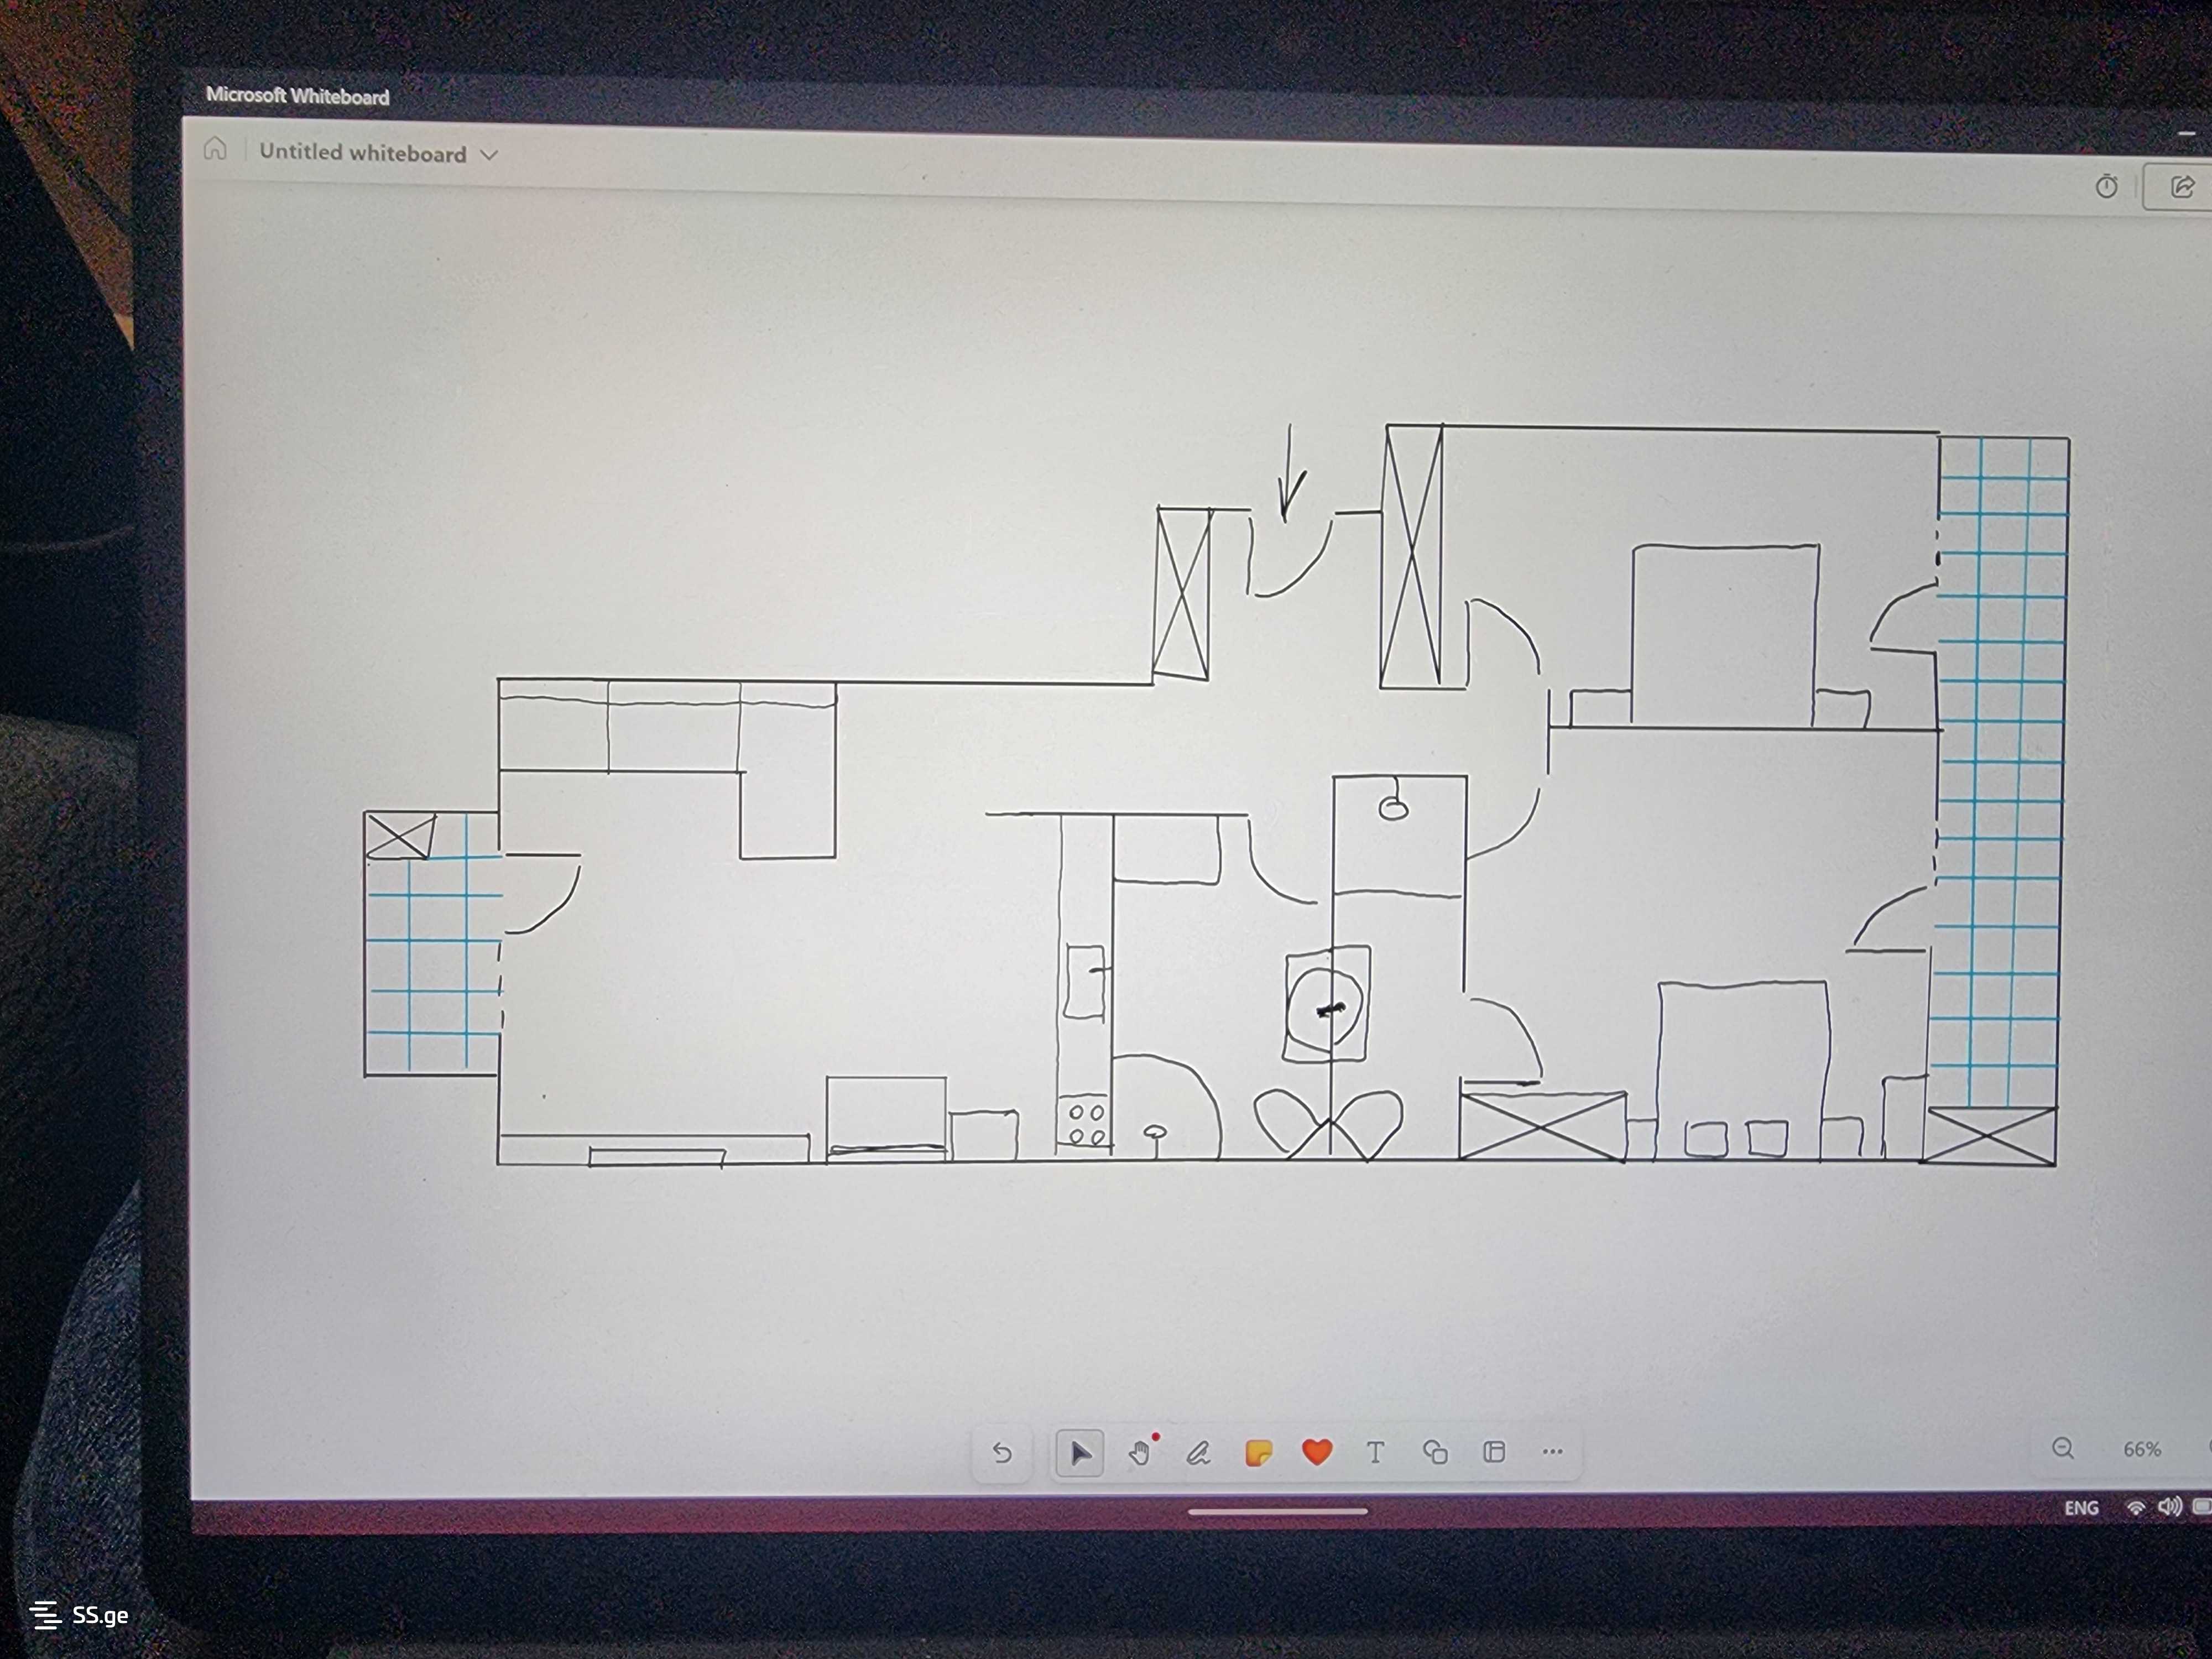Click the Untitled whiteboard title
The height and width of the screenshot is (1659, 2212).
362,152
